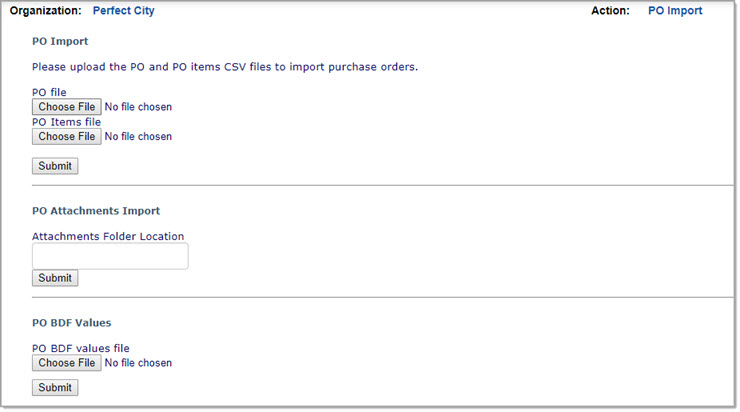Click "No file chosen" beside PO file
The height and width of the screenshot is (412, 740).
coord(138,107)
